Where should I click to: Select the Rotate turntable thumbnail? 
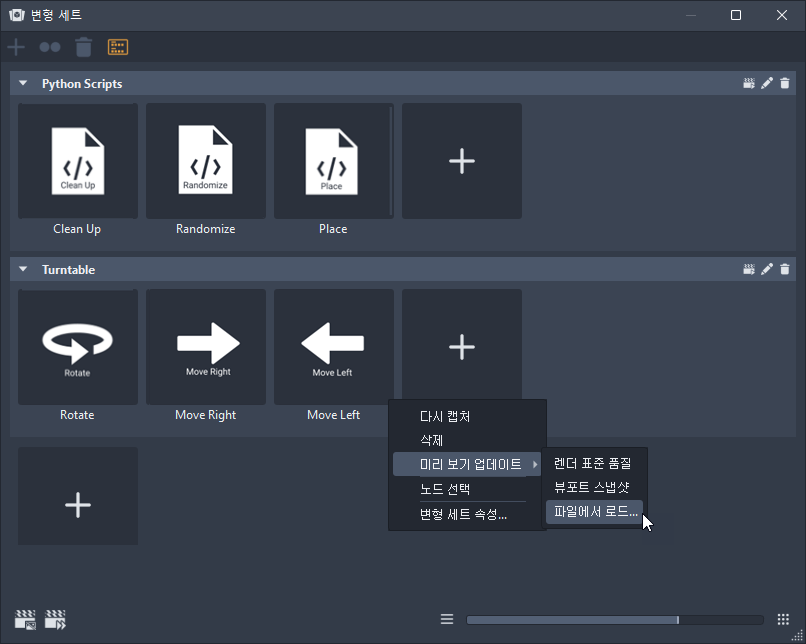78,347
